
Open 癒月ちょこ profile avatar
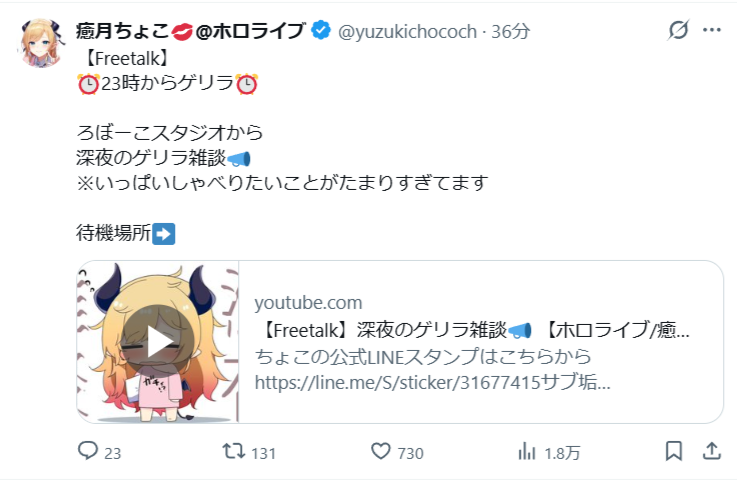[42, 43]
